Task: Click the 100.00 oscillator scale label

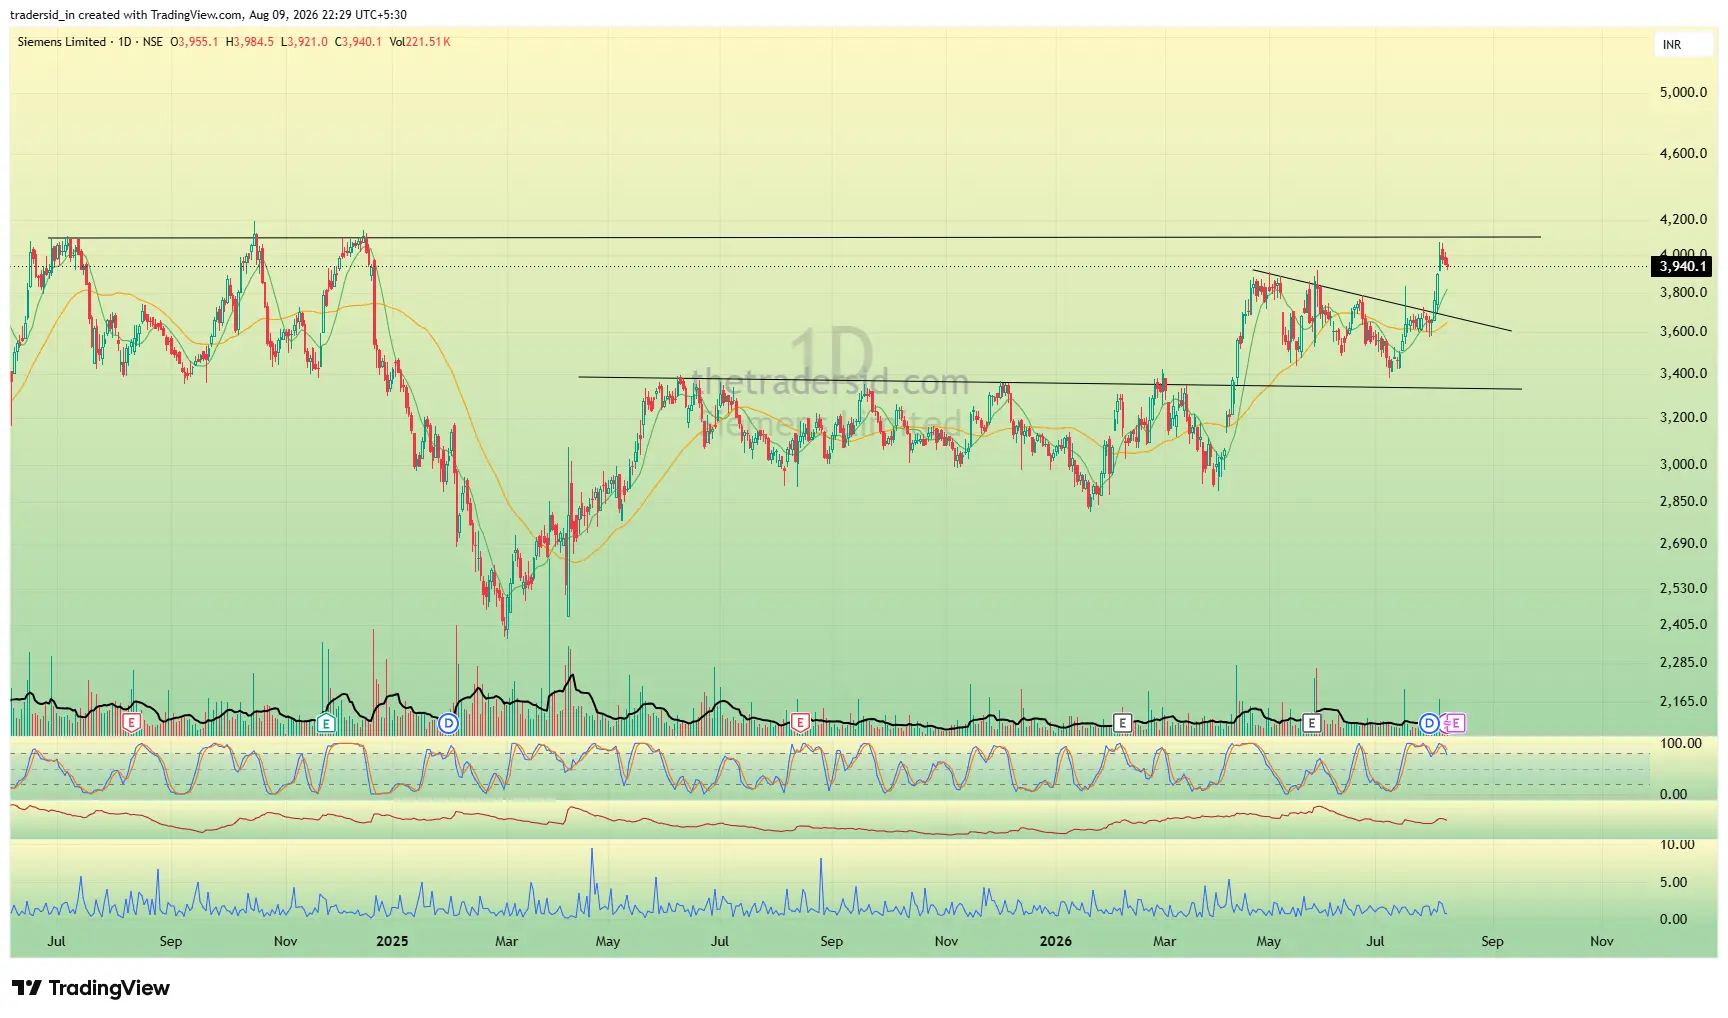Action: click(x=1680, y=743)
